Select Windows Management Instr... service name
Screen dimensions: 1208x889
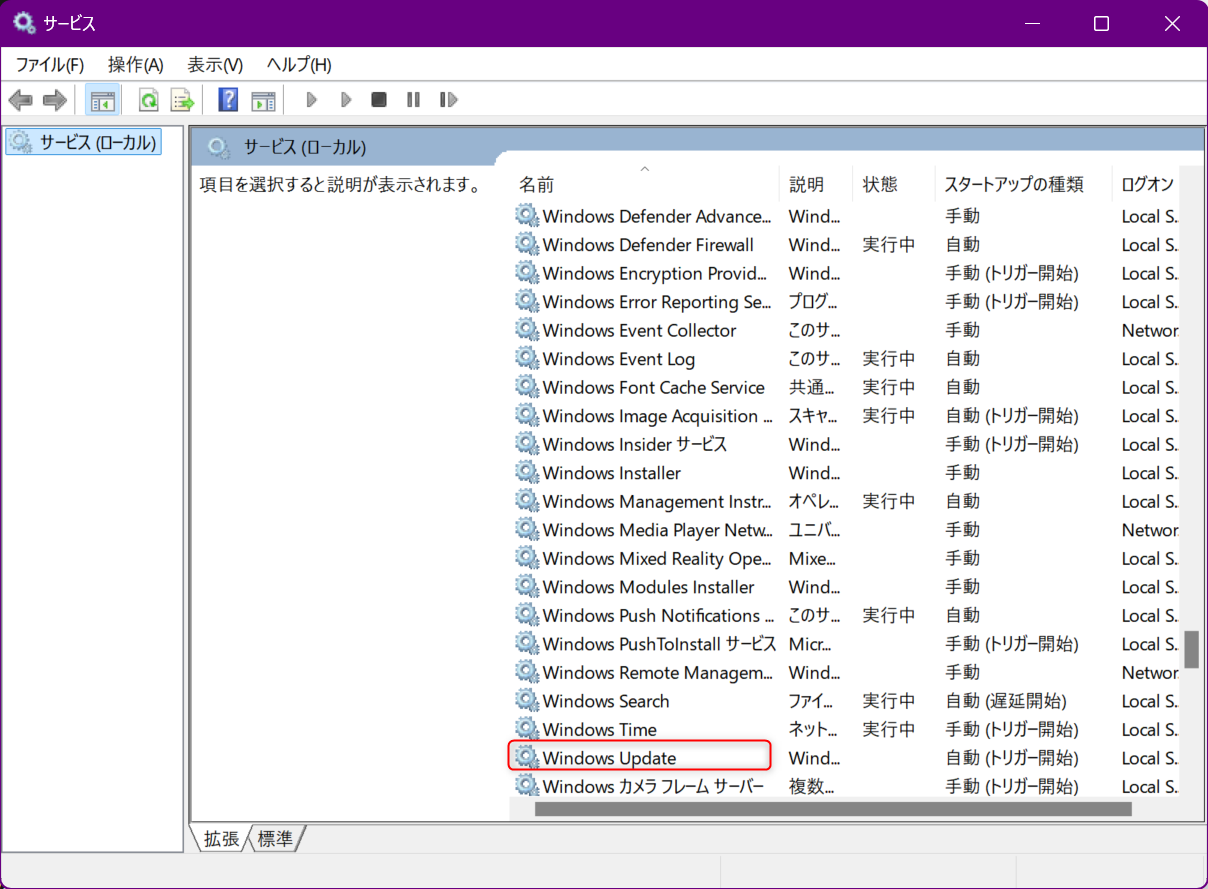pos(657,501)
